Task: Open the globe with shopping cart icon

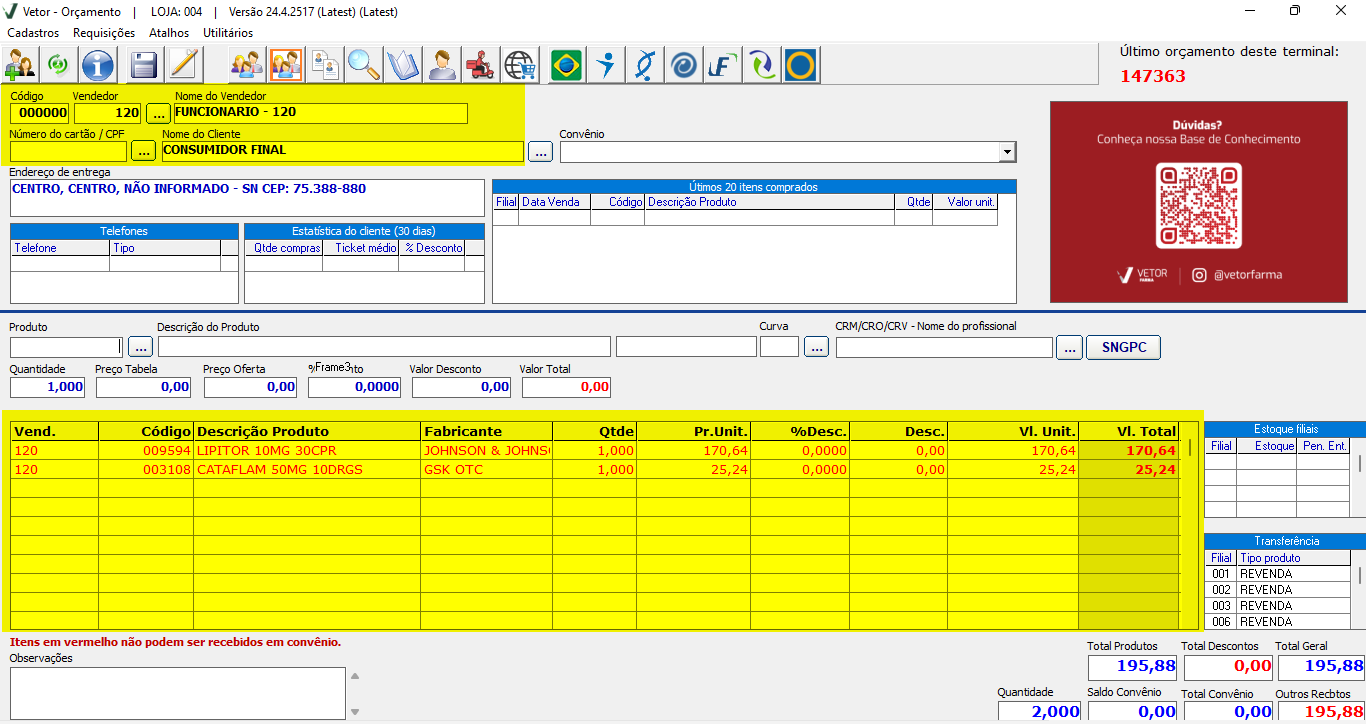Action: [520, 65]
